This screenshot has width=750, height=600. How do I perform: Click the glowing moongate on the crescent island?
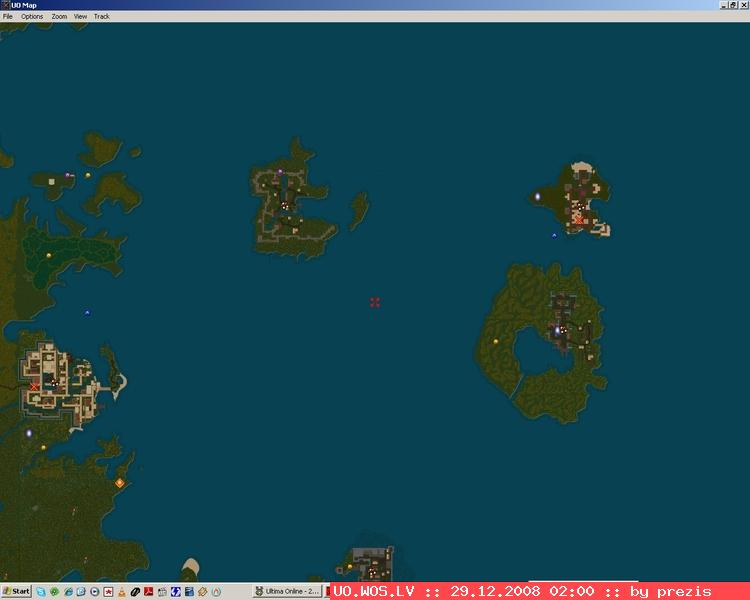tap(557, 330)
